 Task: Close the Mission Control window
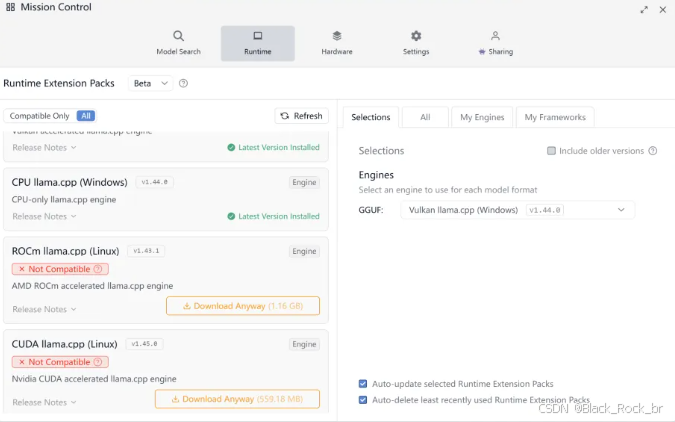tap(663, 9)
